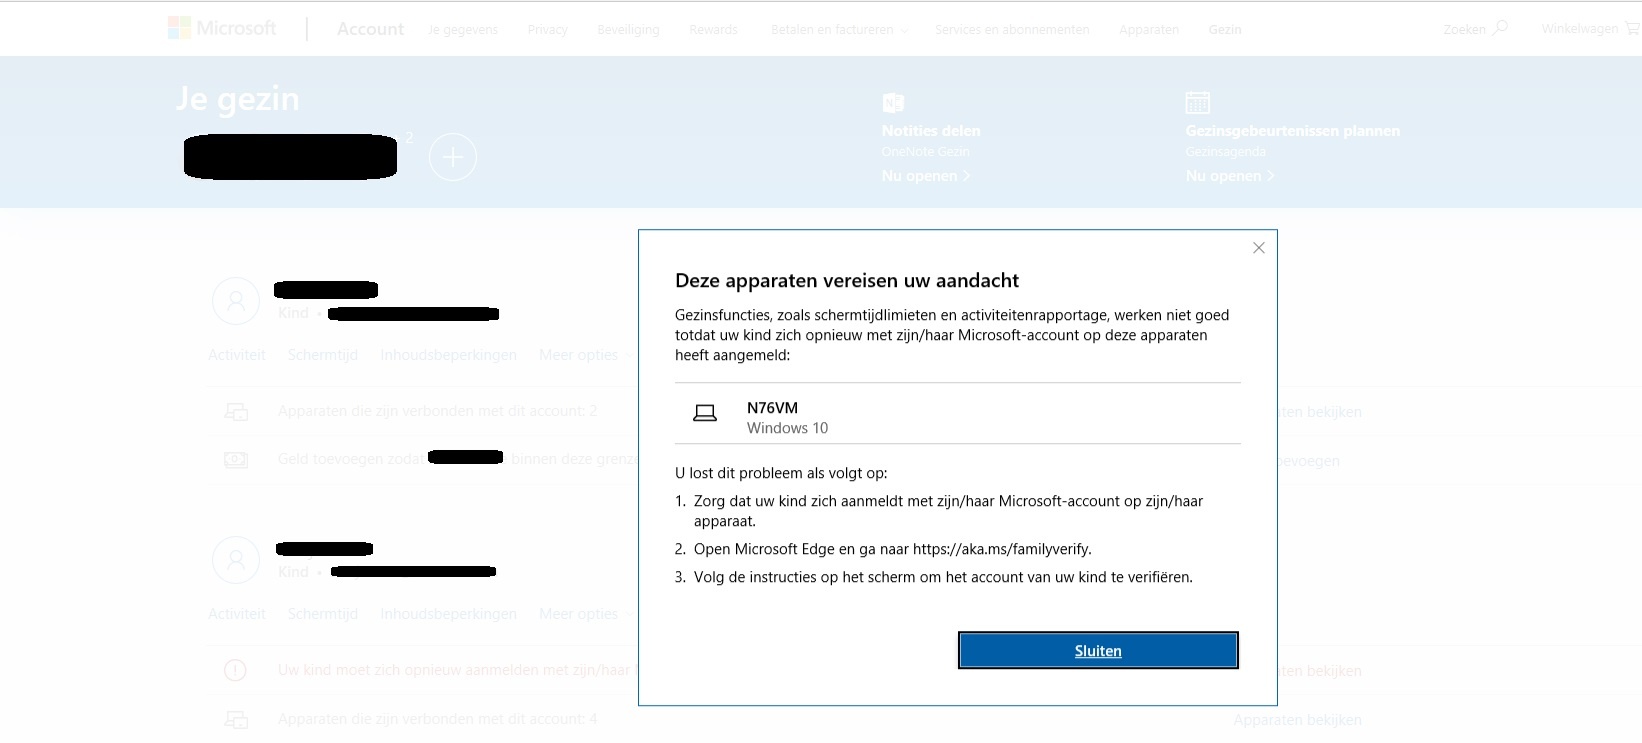Screen dimensions: 1642x743
Task: Click the OneNote icon above Notities delen
Action: [x=893, y=102]
